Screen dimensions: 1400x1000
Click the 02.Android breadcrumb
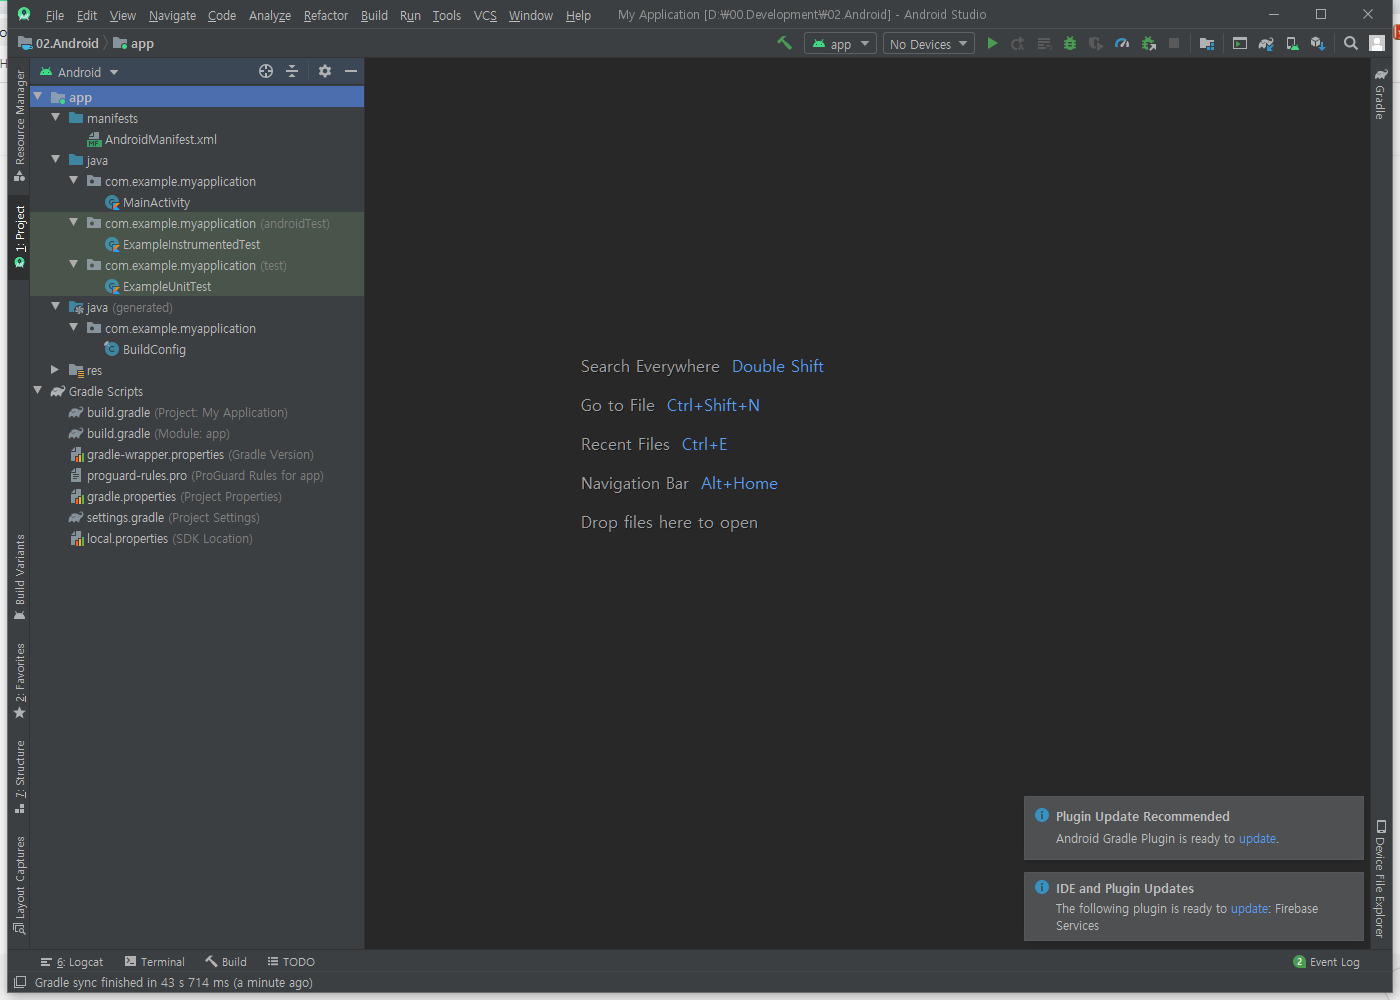tap(59, 43)
